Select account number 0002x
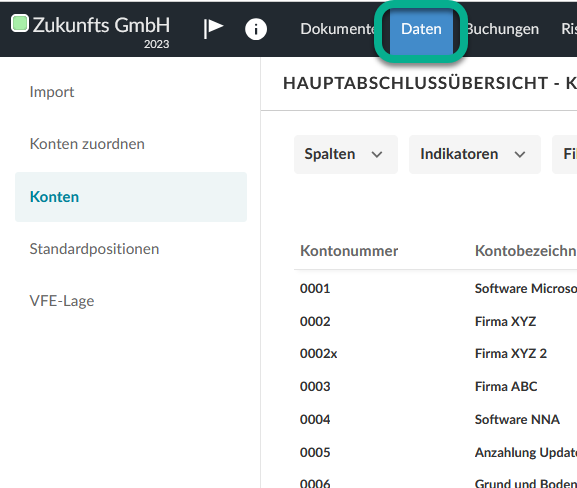577x488 pixels. point(319,354)
